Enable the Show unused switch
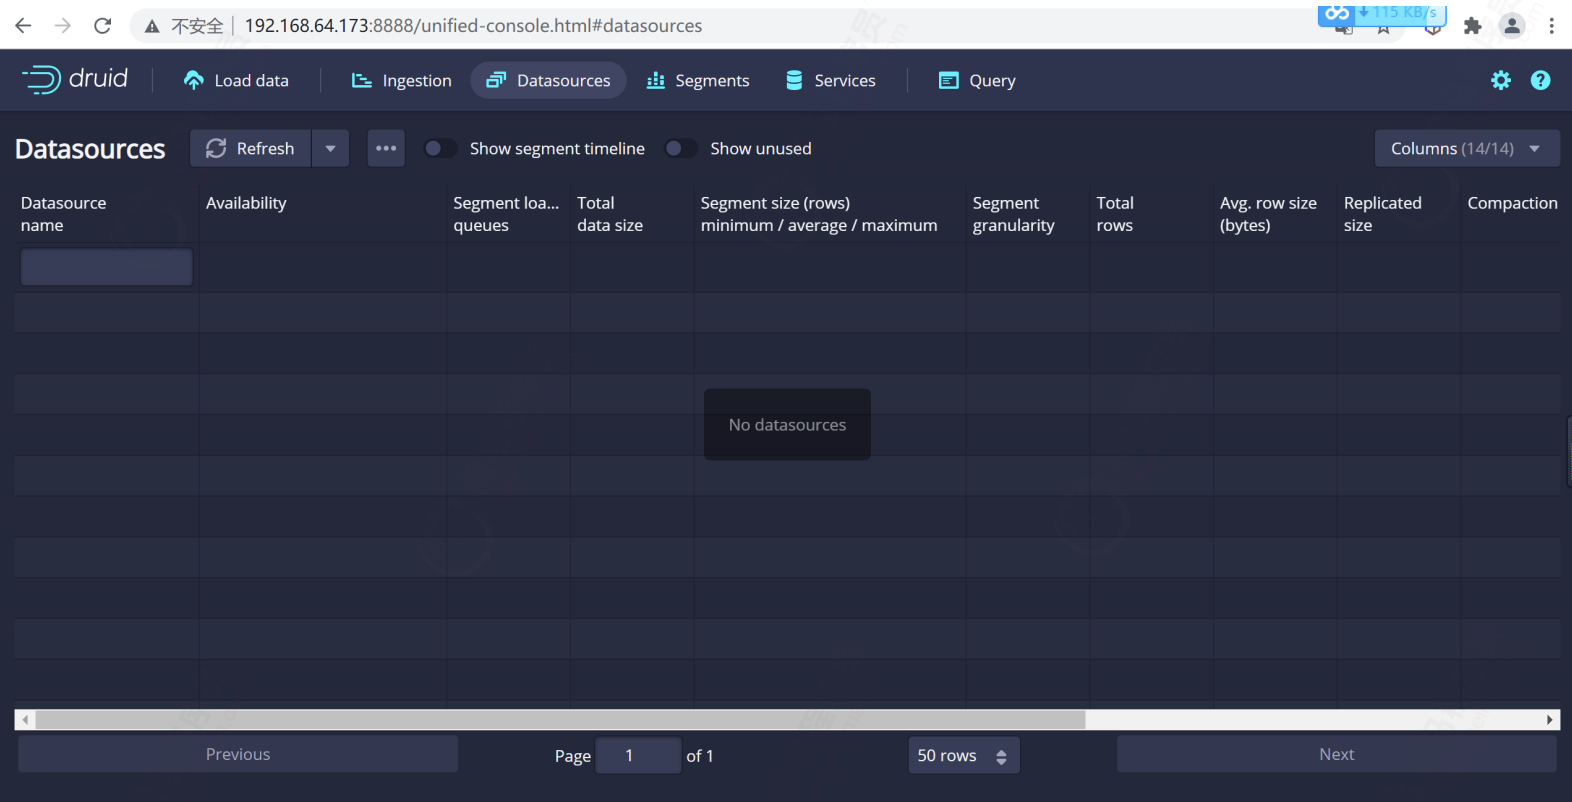Image resolution: width=1572 pixels, height=802 pixels. (681, 148)
